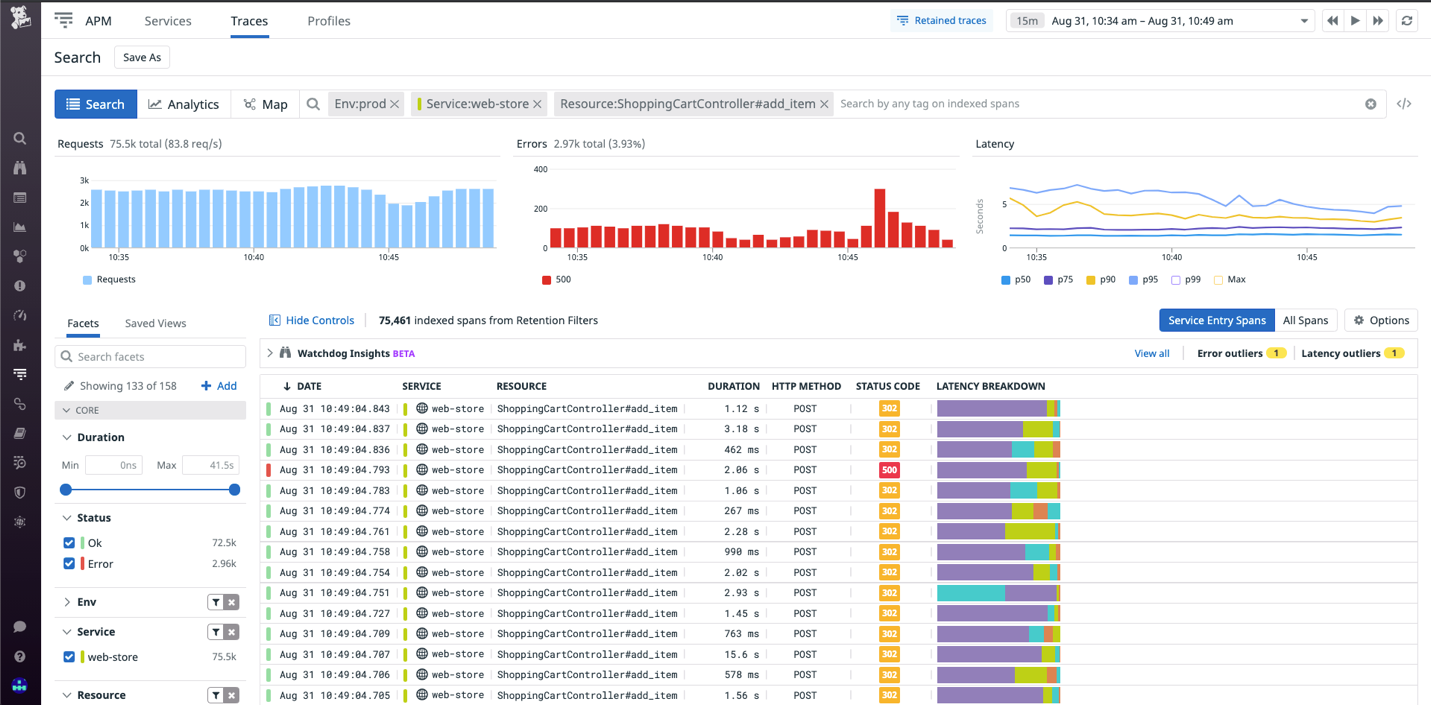Uncheck the Ok status checkbox
The image size is (1431, 705).
(x=68, y=542)
